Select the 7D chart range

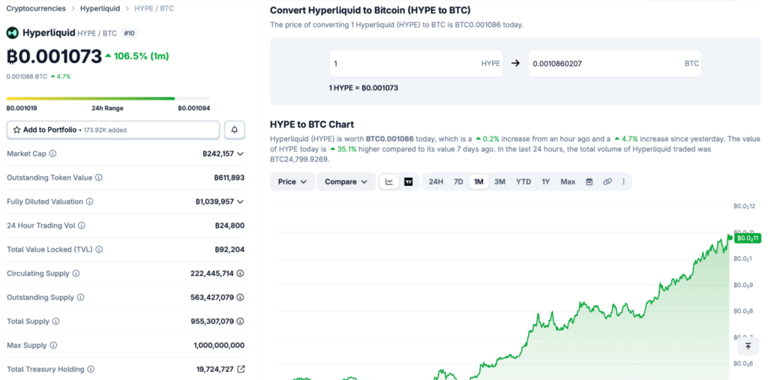click(x=458, y=182)
